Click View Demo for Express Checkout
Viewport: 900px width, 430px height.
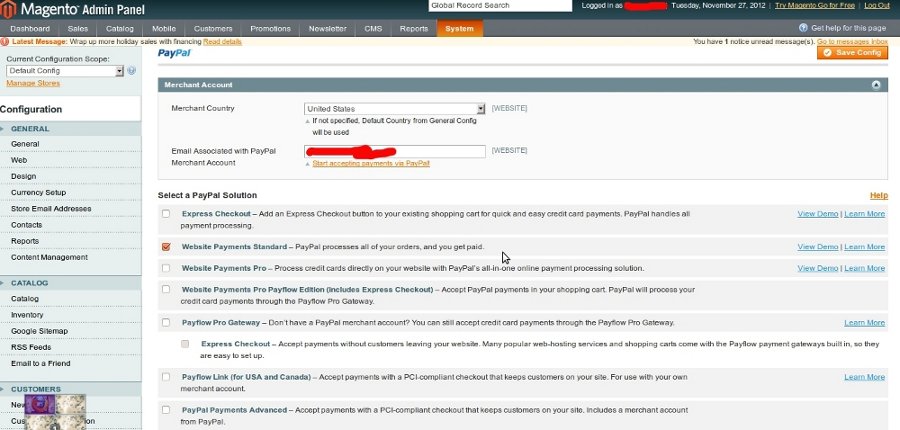tap(818, 214)
